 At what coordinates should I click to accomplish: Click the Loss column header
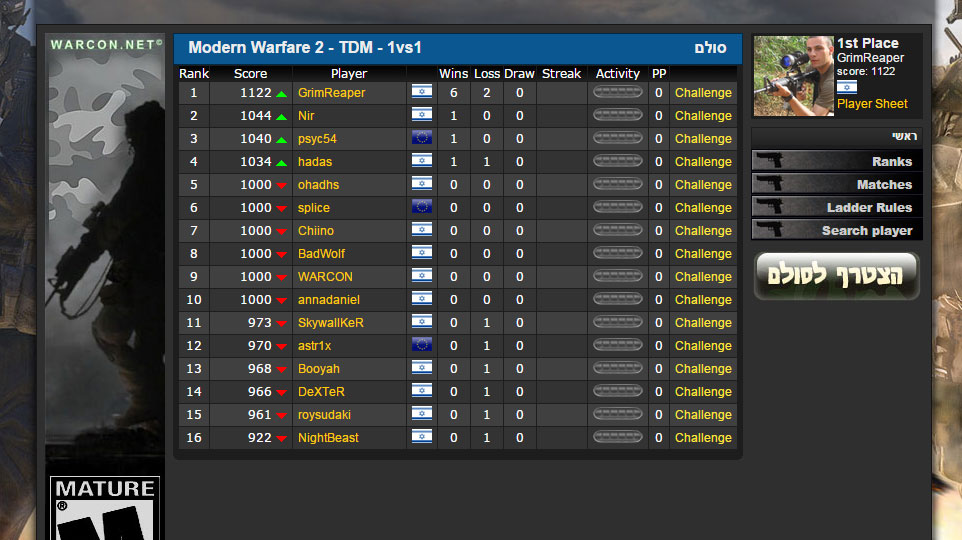coord(487,74)
